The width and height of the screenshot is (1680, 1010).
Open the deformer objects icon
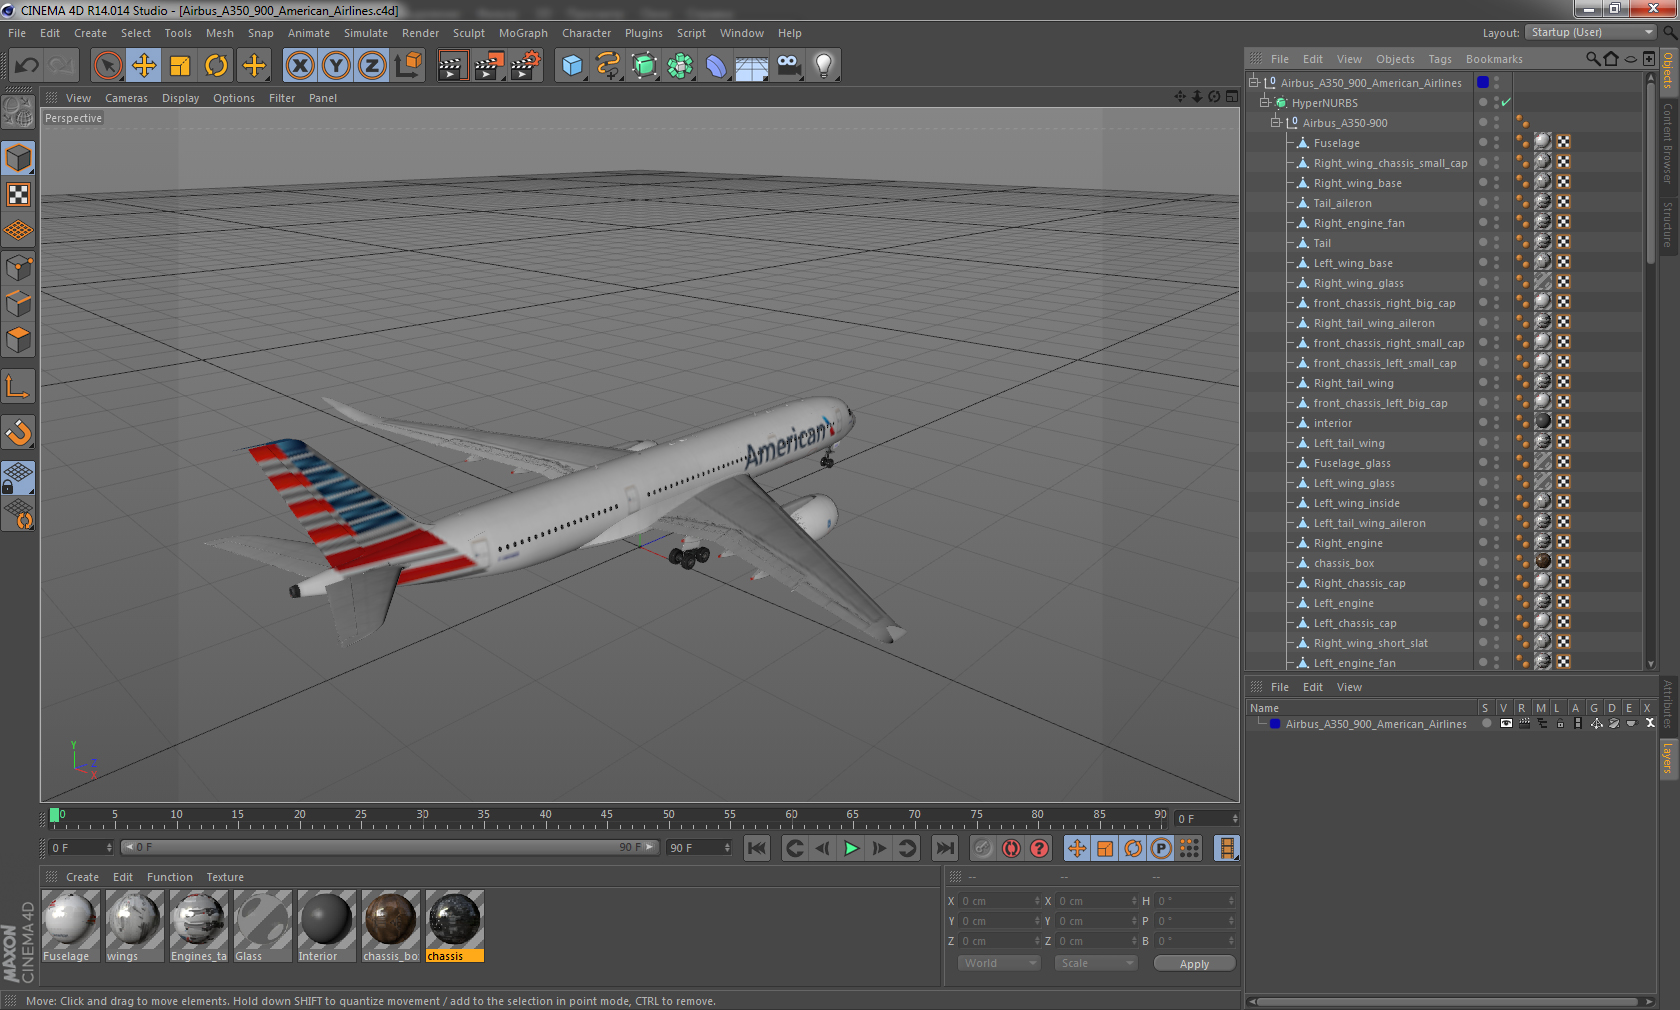click(716, 66)
